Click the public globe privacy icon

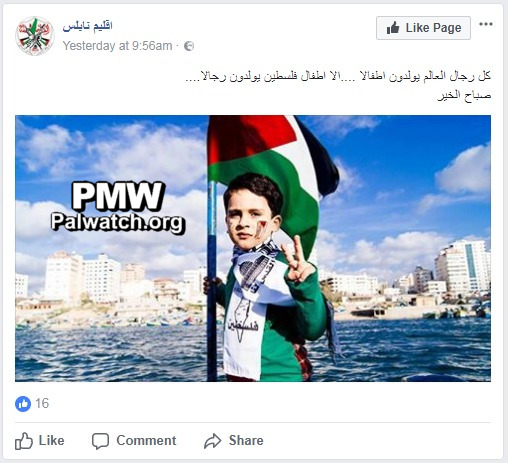pyautogui.click(x=189, y=46)
